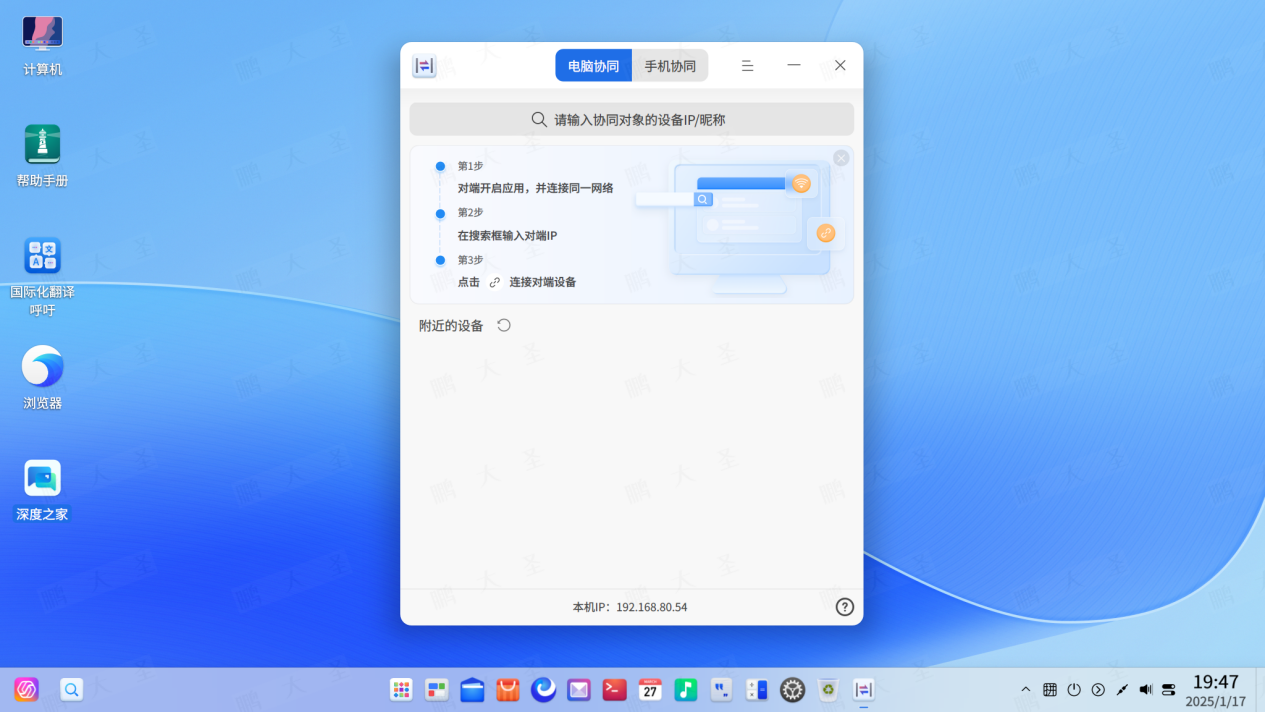Viewport: 1265px width, 712px height.
Task: Open the 深度之家 desktop icon
Action: [43, 491]
